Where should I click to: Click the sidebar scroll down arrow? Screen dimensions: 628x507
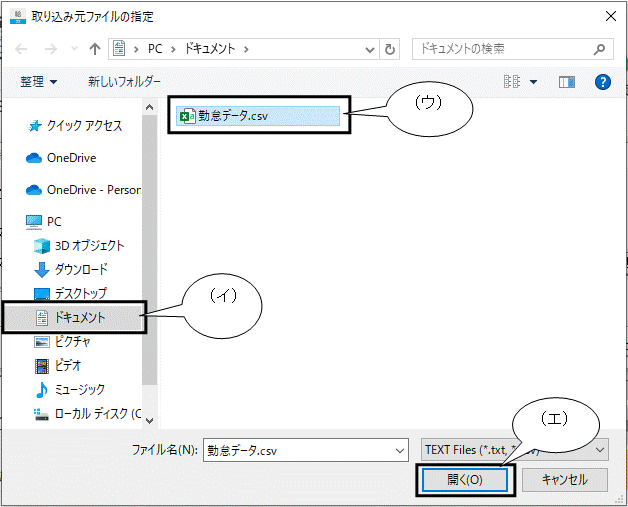tap(149, 420)
